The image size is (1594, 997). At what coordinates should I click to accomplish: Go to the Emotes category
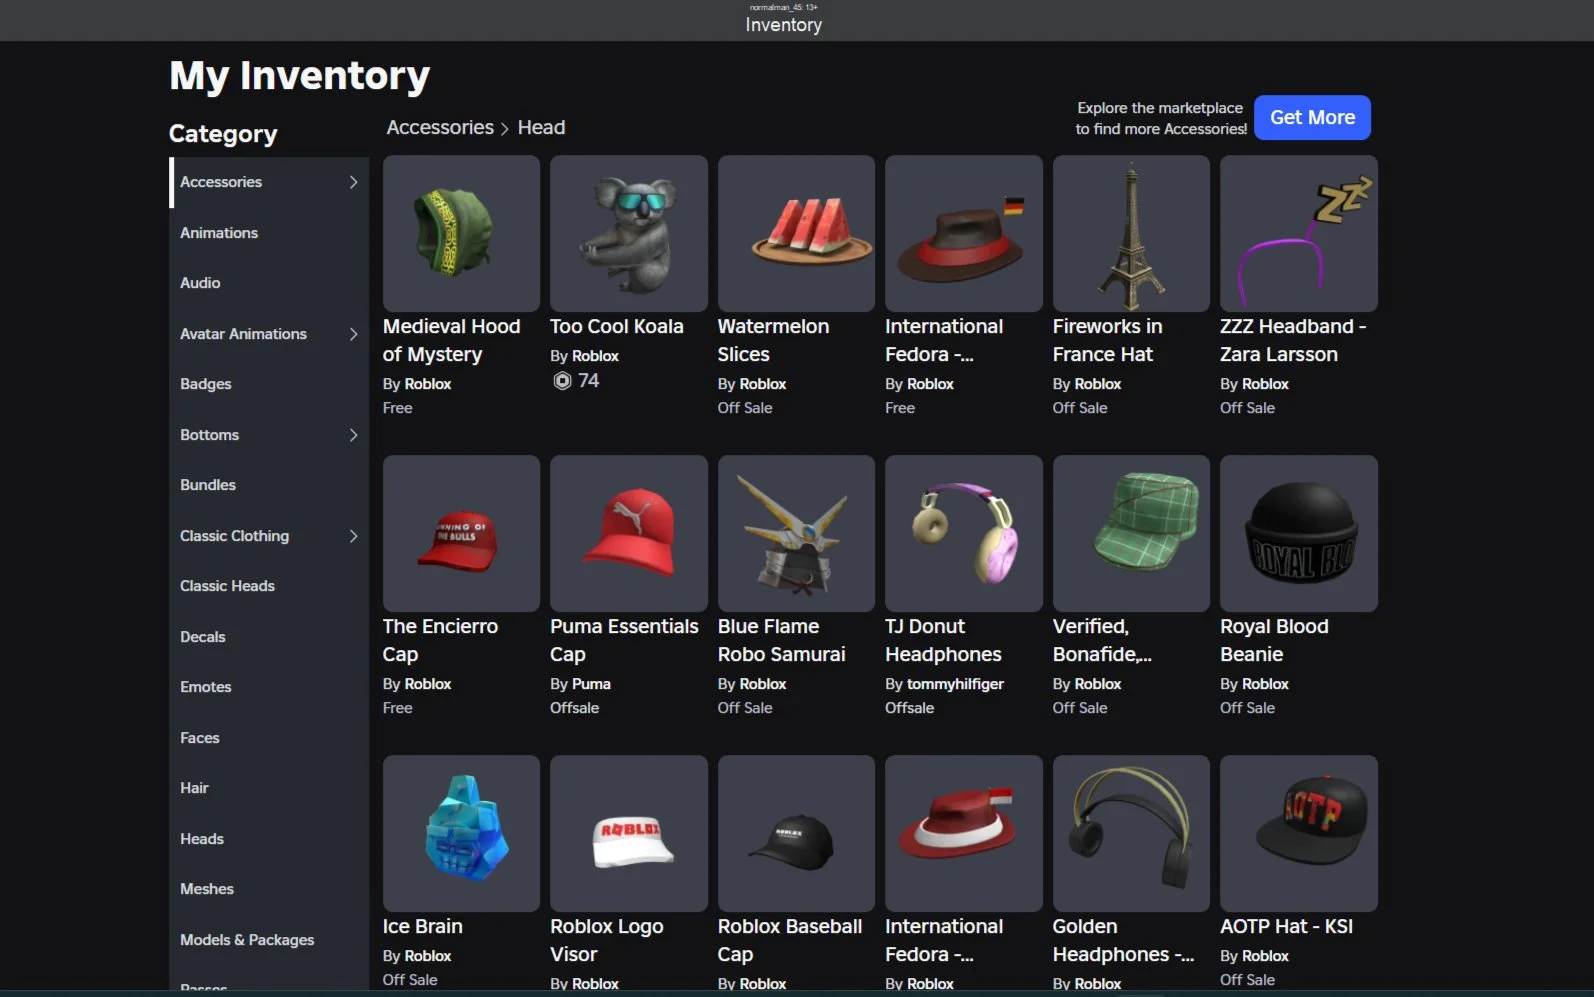click(269, 687)
